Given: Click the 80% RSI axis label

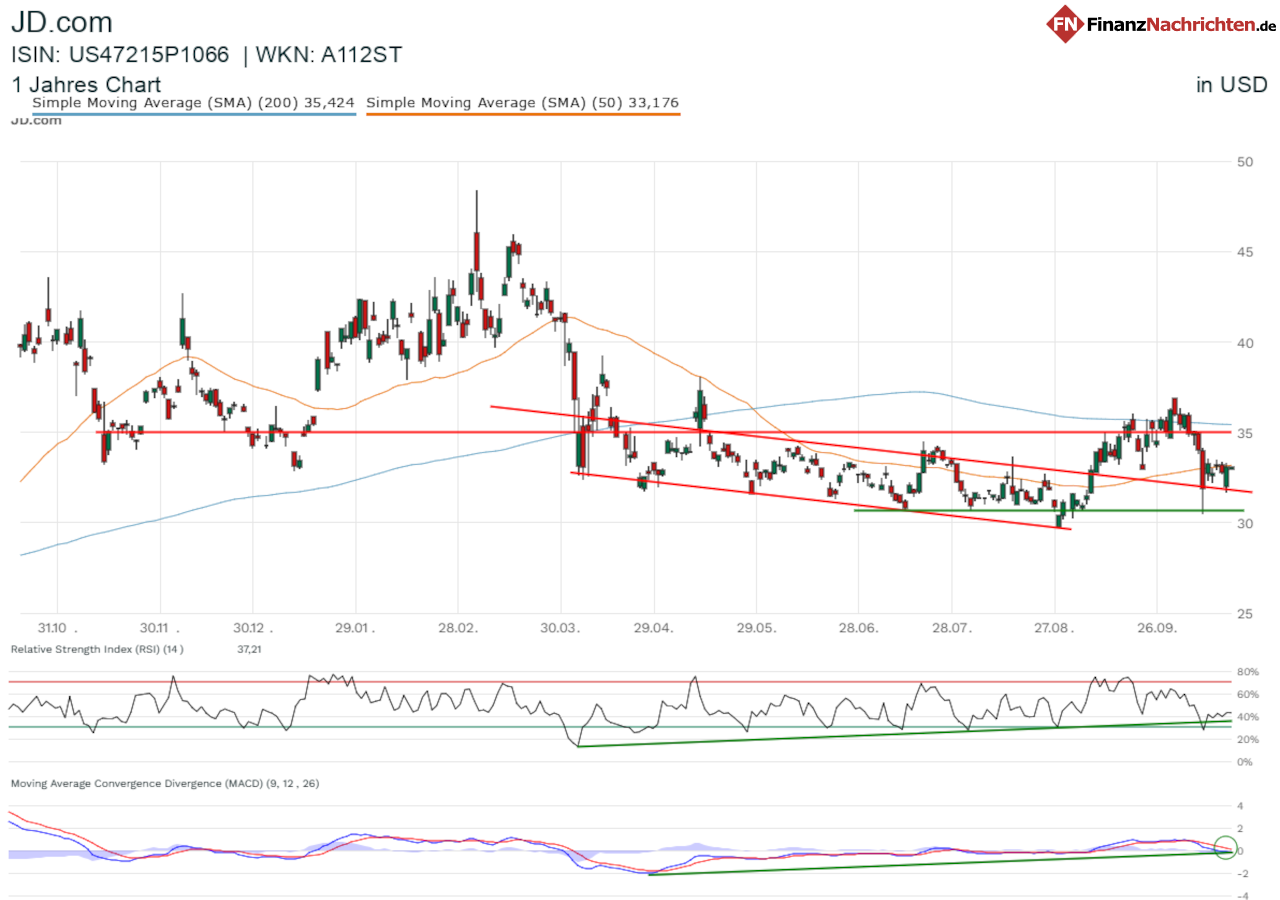Looking at the screenshot, I should click(x=1246, y=671).
